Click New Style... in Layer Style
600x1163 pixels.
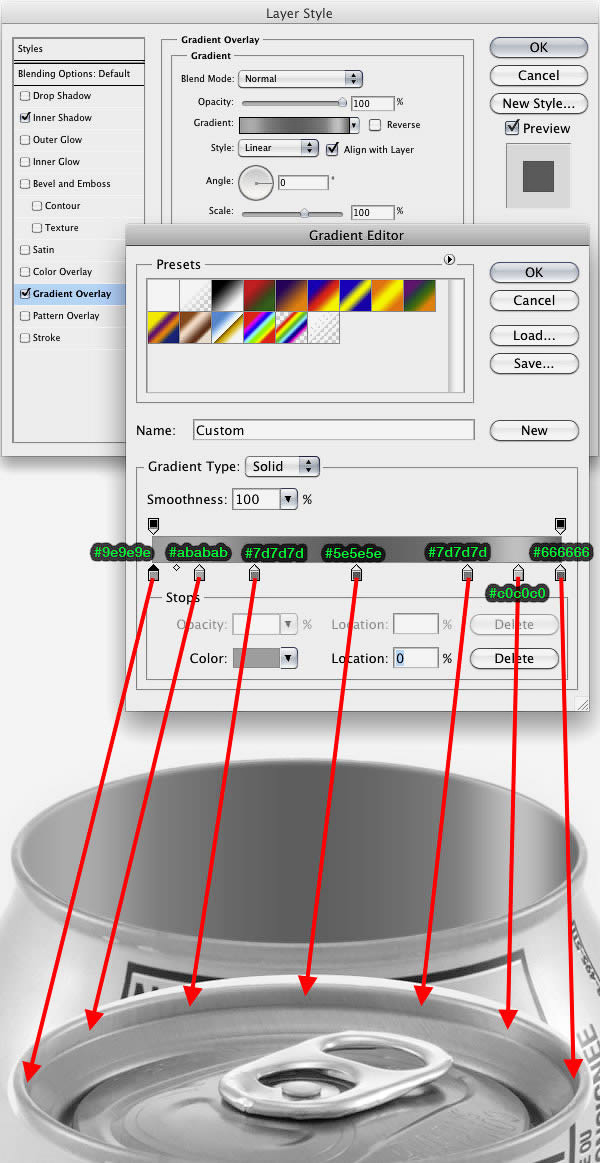tap(538, 103)
